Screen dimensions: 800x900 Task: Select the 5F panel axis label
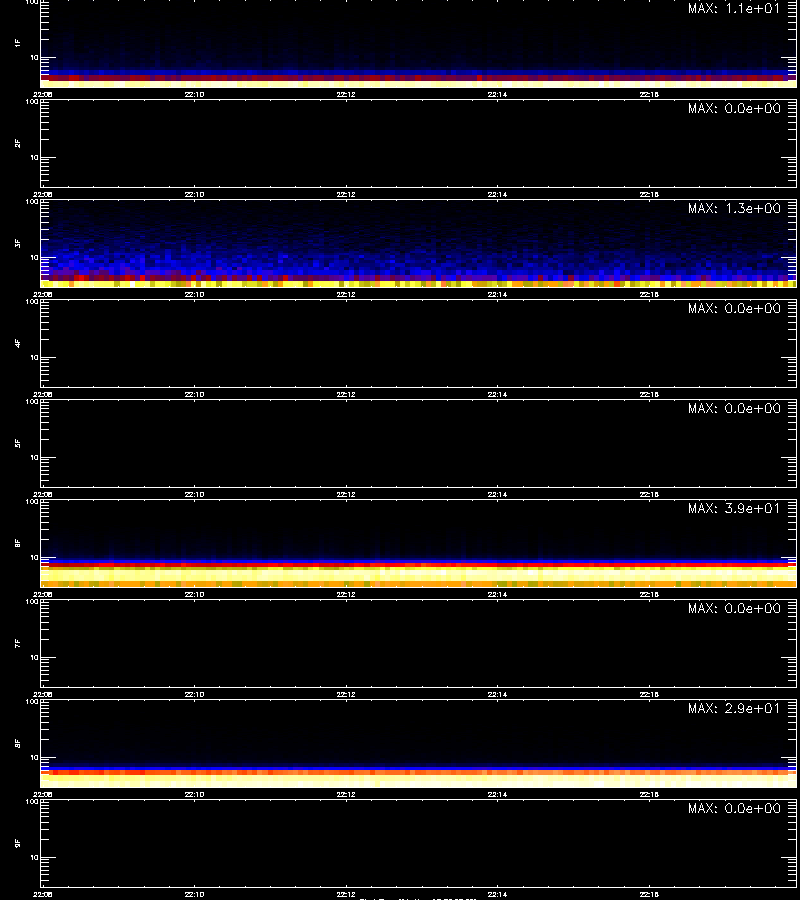(x=18, y=443)
